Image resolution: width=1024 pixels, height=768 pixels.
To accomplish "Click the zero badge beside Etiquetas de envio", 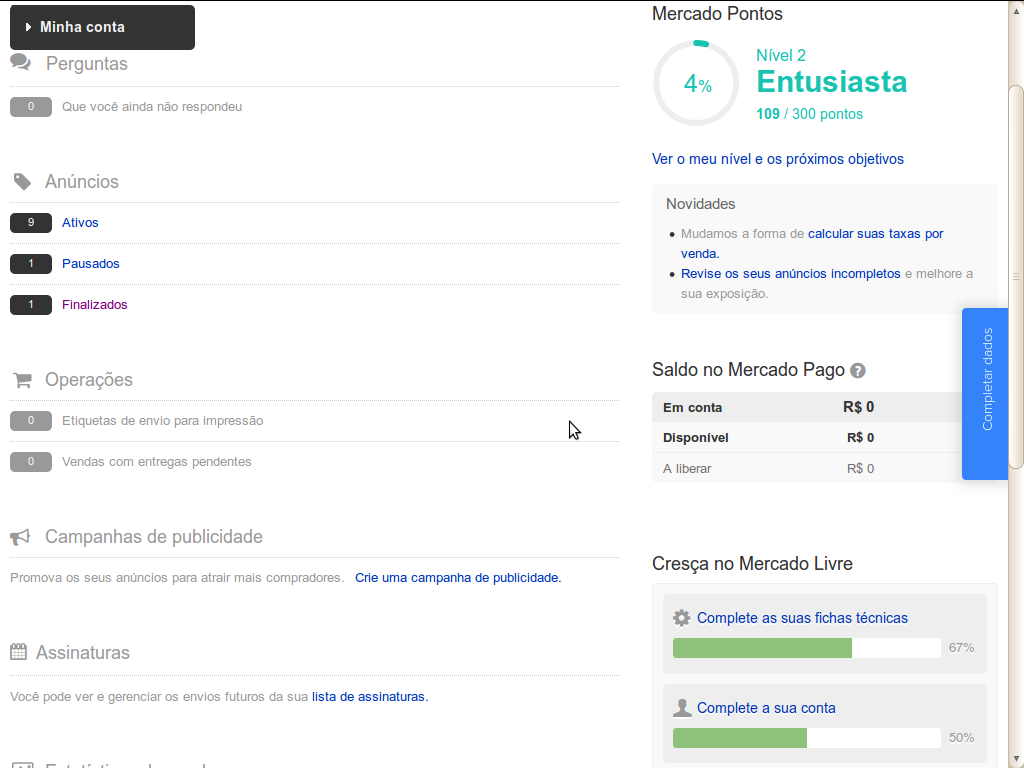I will tap(31, 421).
